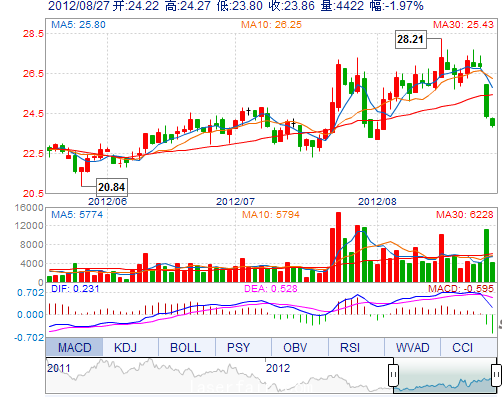The image size is (502, 397).
Task: Click the left range slider handle
Action: click(393, 375)
